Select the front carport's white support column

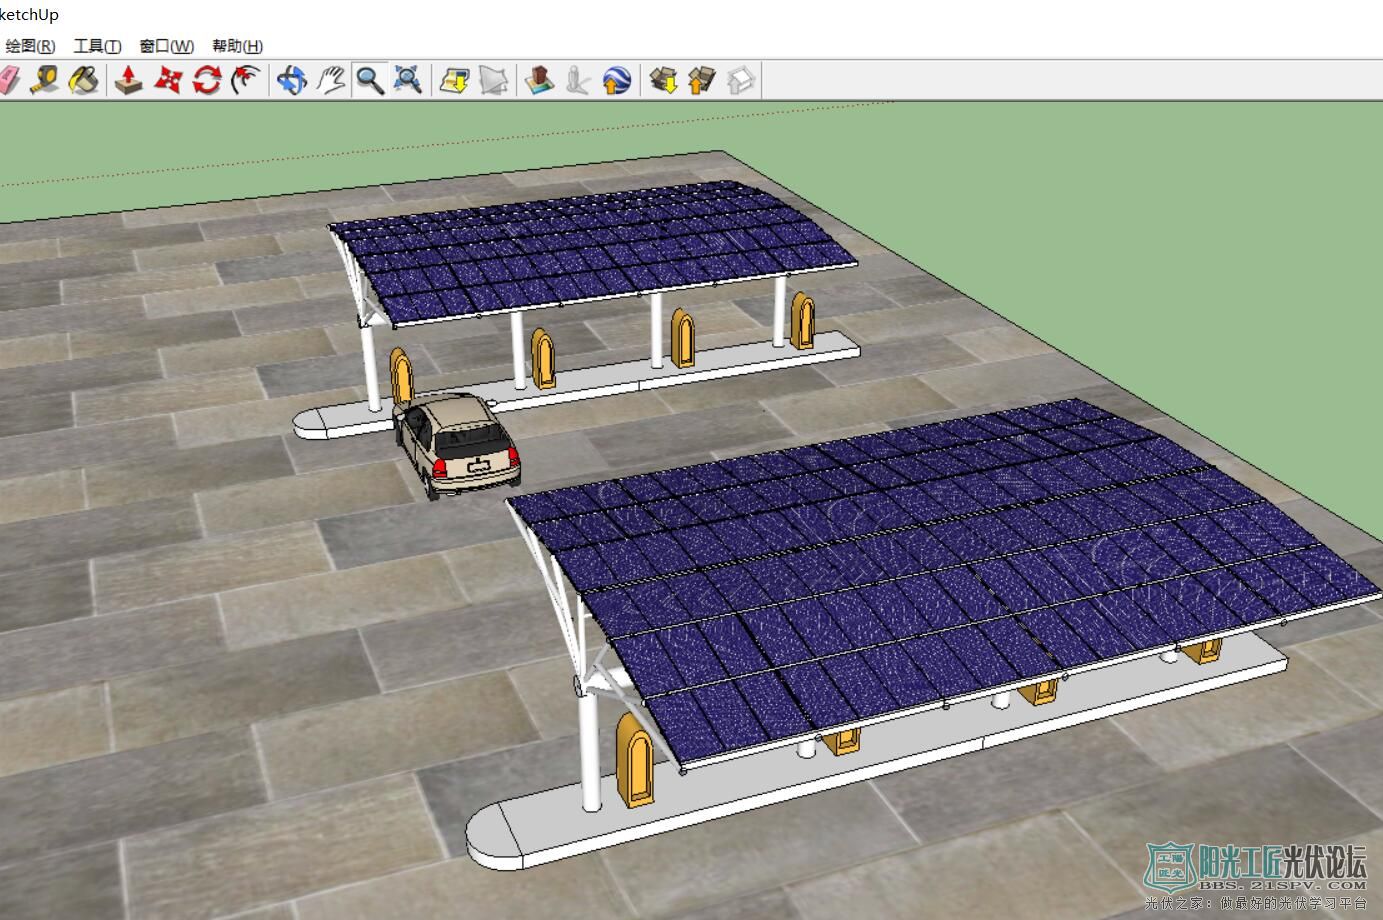pos(590,750)
